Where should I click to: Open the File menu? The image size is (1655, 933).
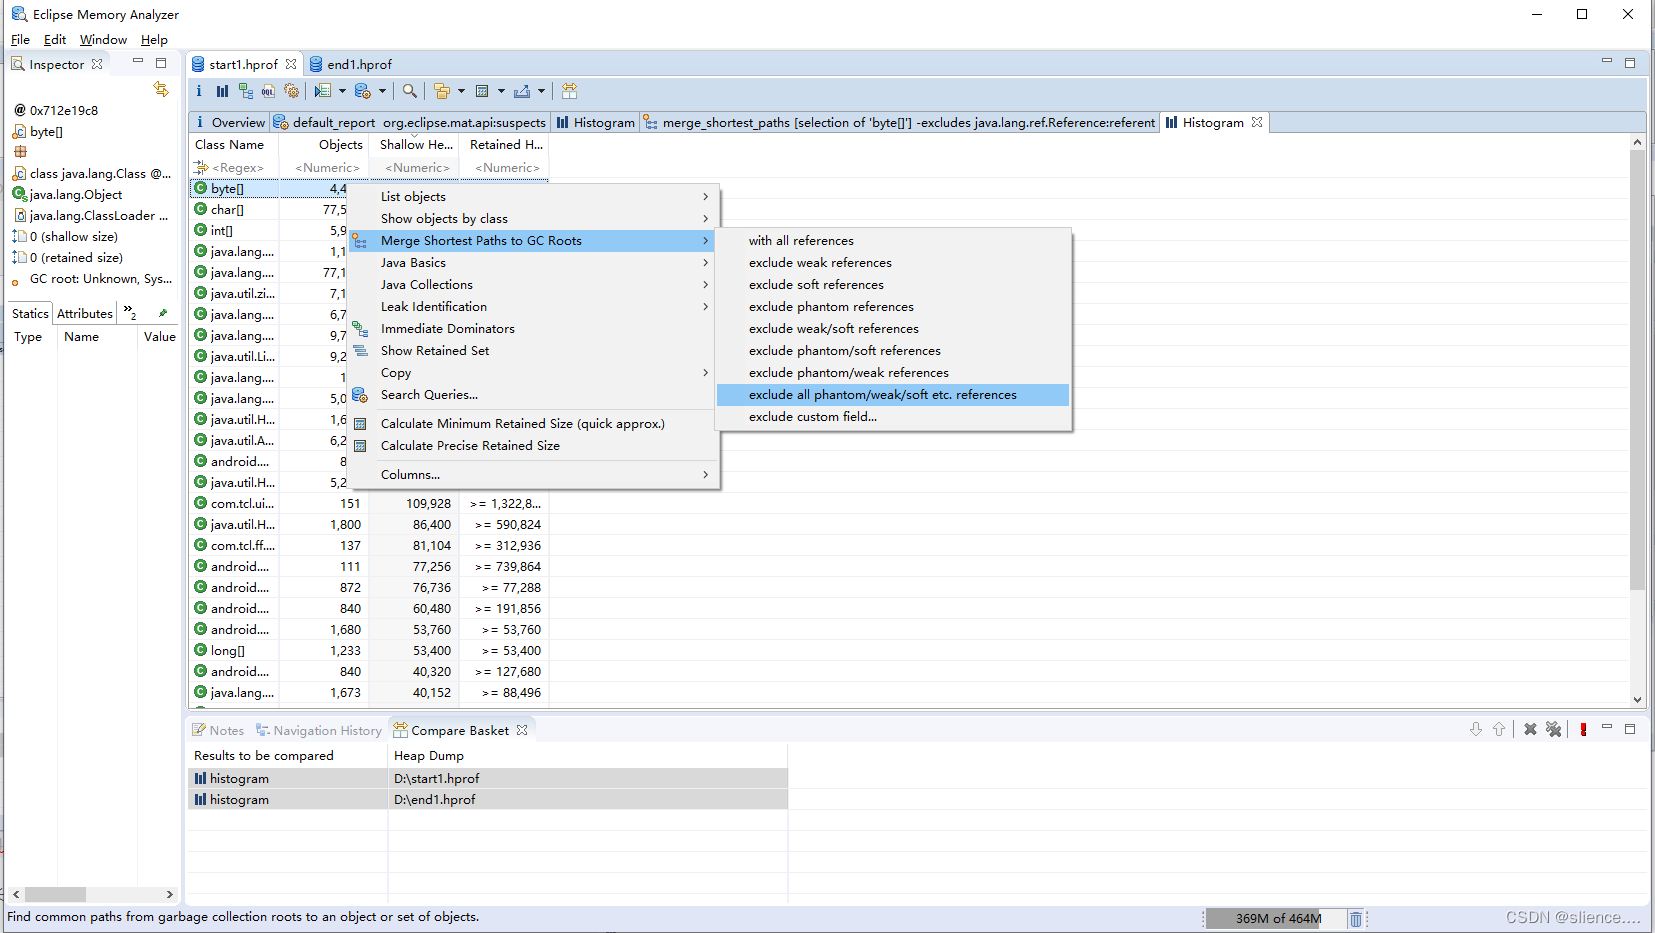click(20, 40)
